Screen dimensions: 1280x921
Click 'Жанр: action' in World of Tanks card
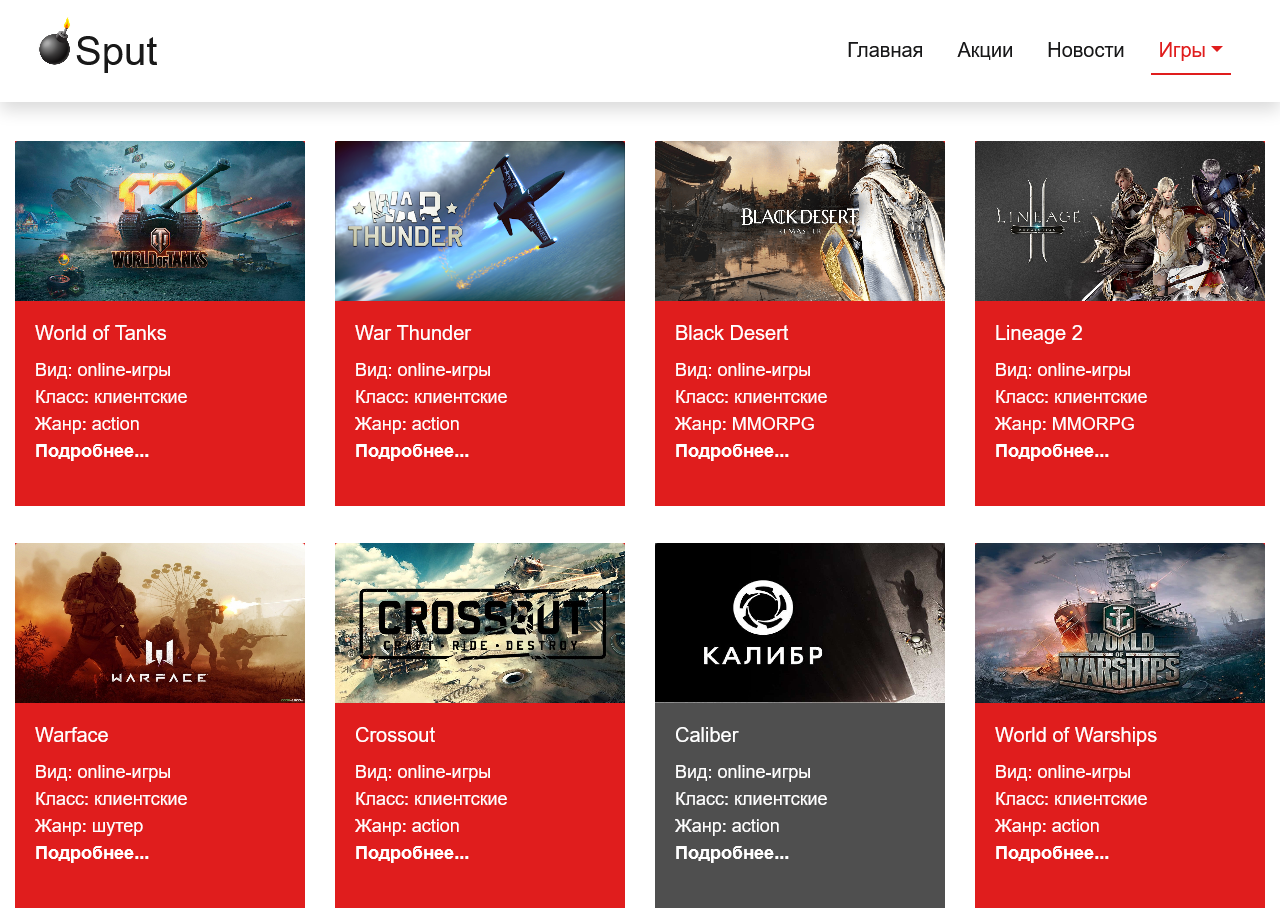(87, 424)
